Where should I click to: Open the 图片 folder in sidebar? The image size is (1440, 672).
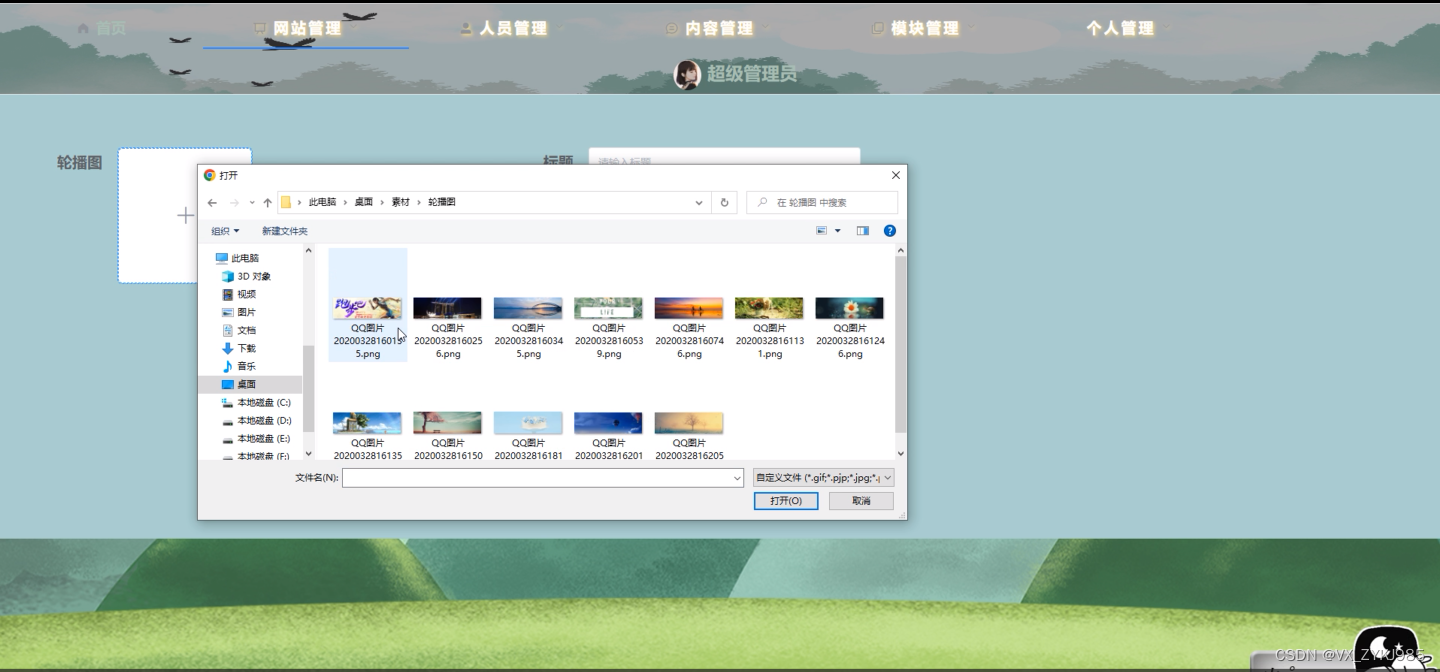coord(239,312)
